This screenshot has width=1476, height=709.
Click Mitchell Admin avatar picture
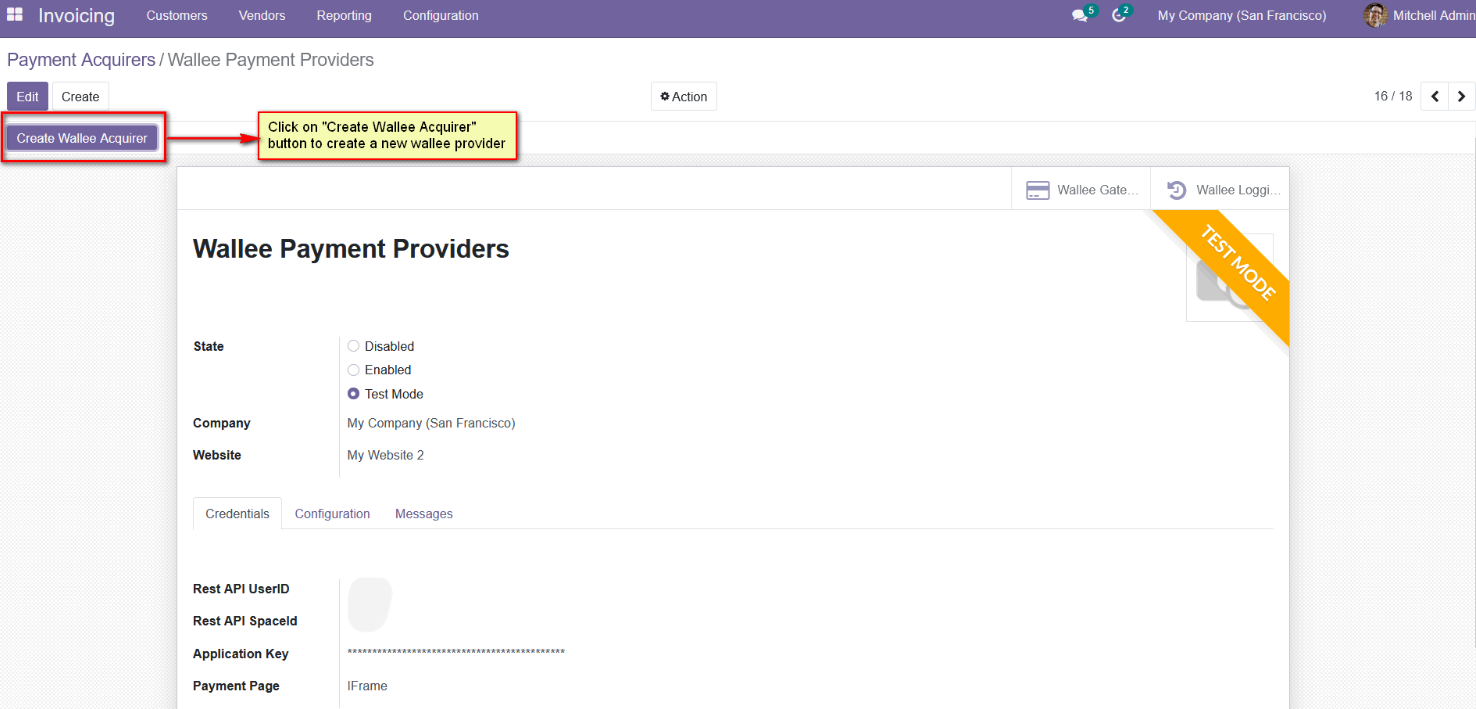pyautogui.click(x=1376, y=16)
